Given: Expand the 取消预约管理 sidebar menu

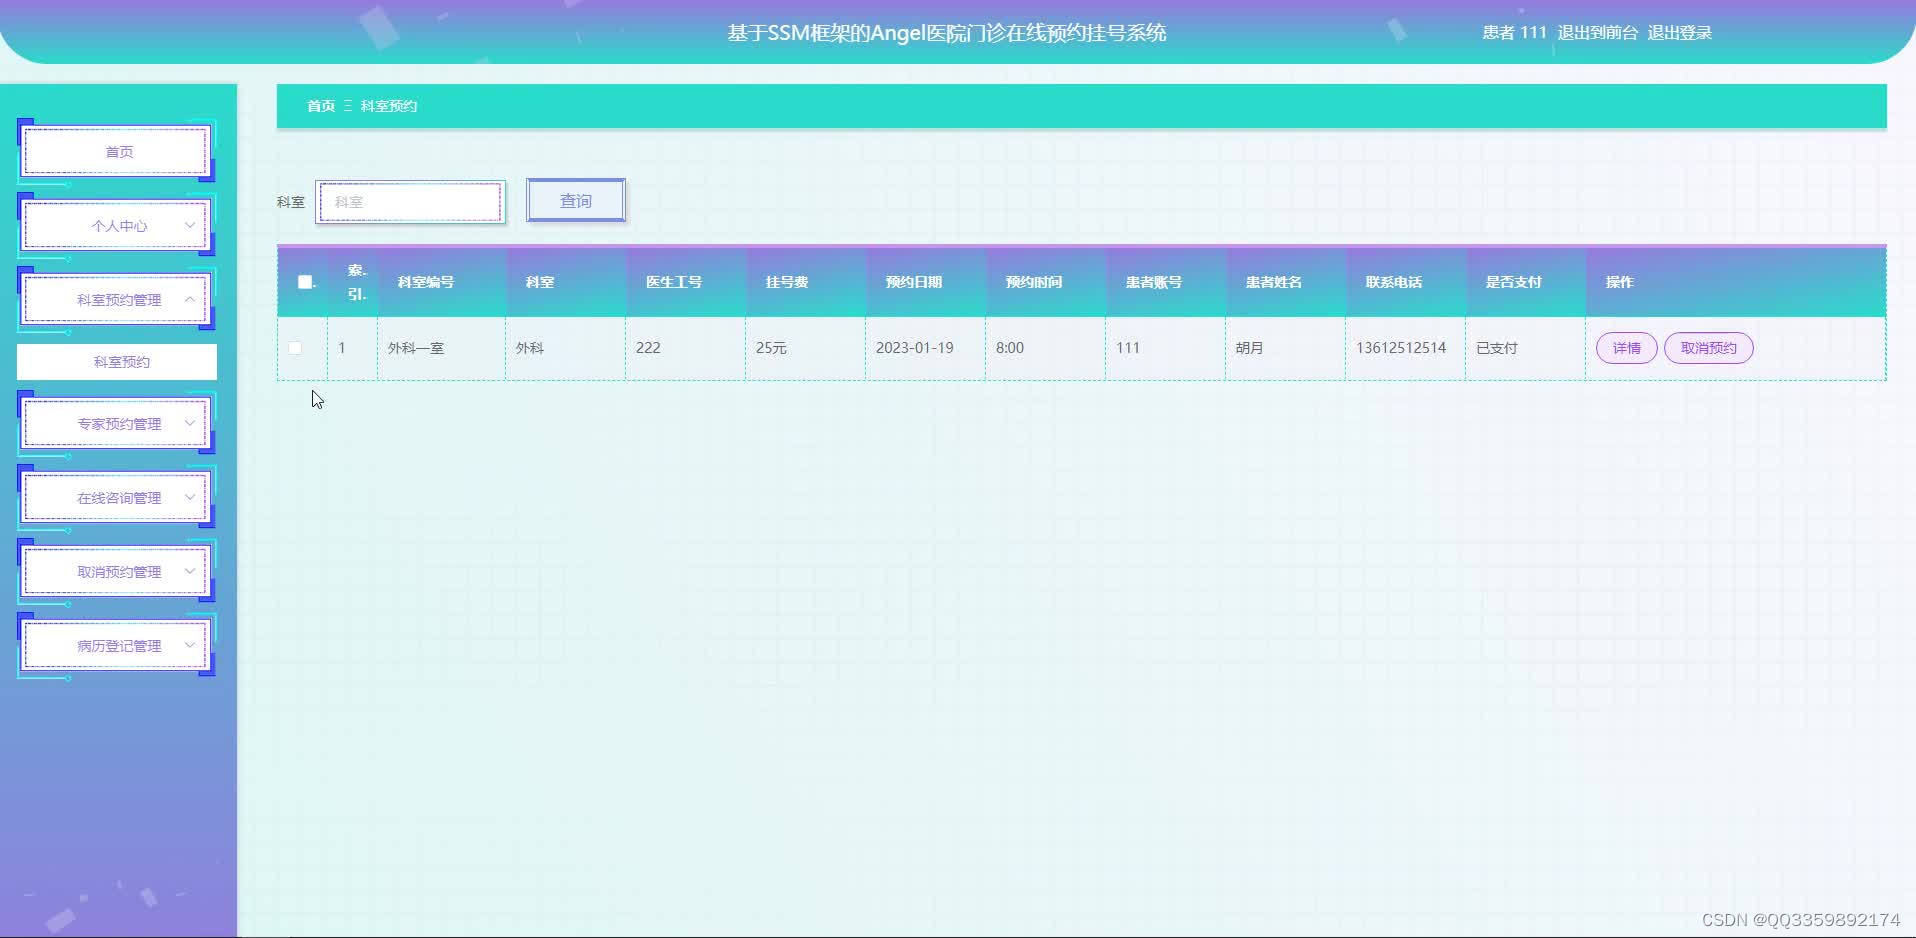Looking at the screenshot, I should pyautogui.click(x=117, y=572).
